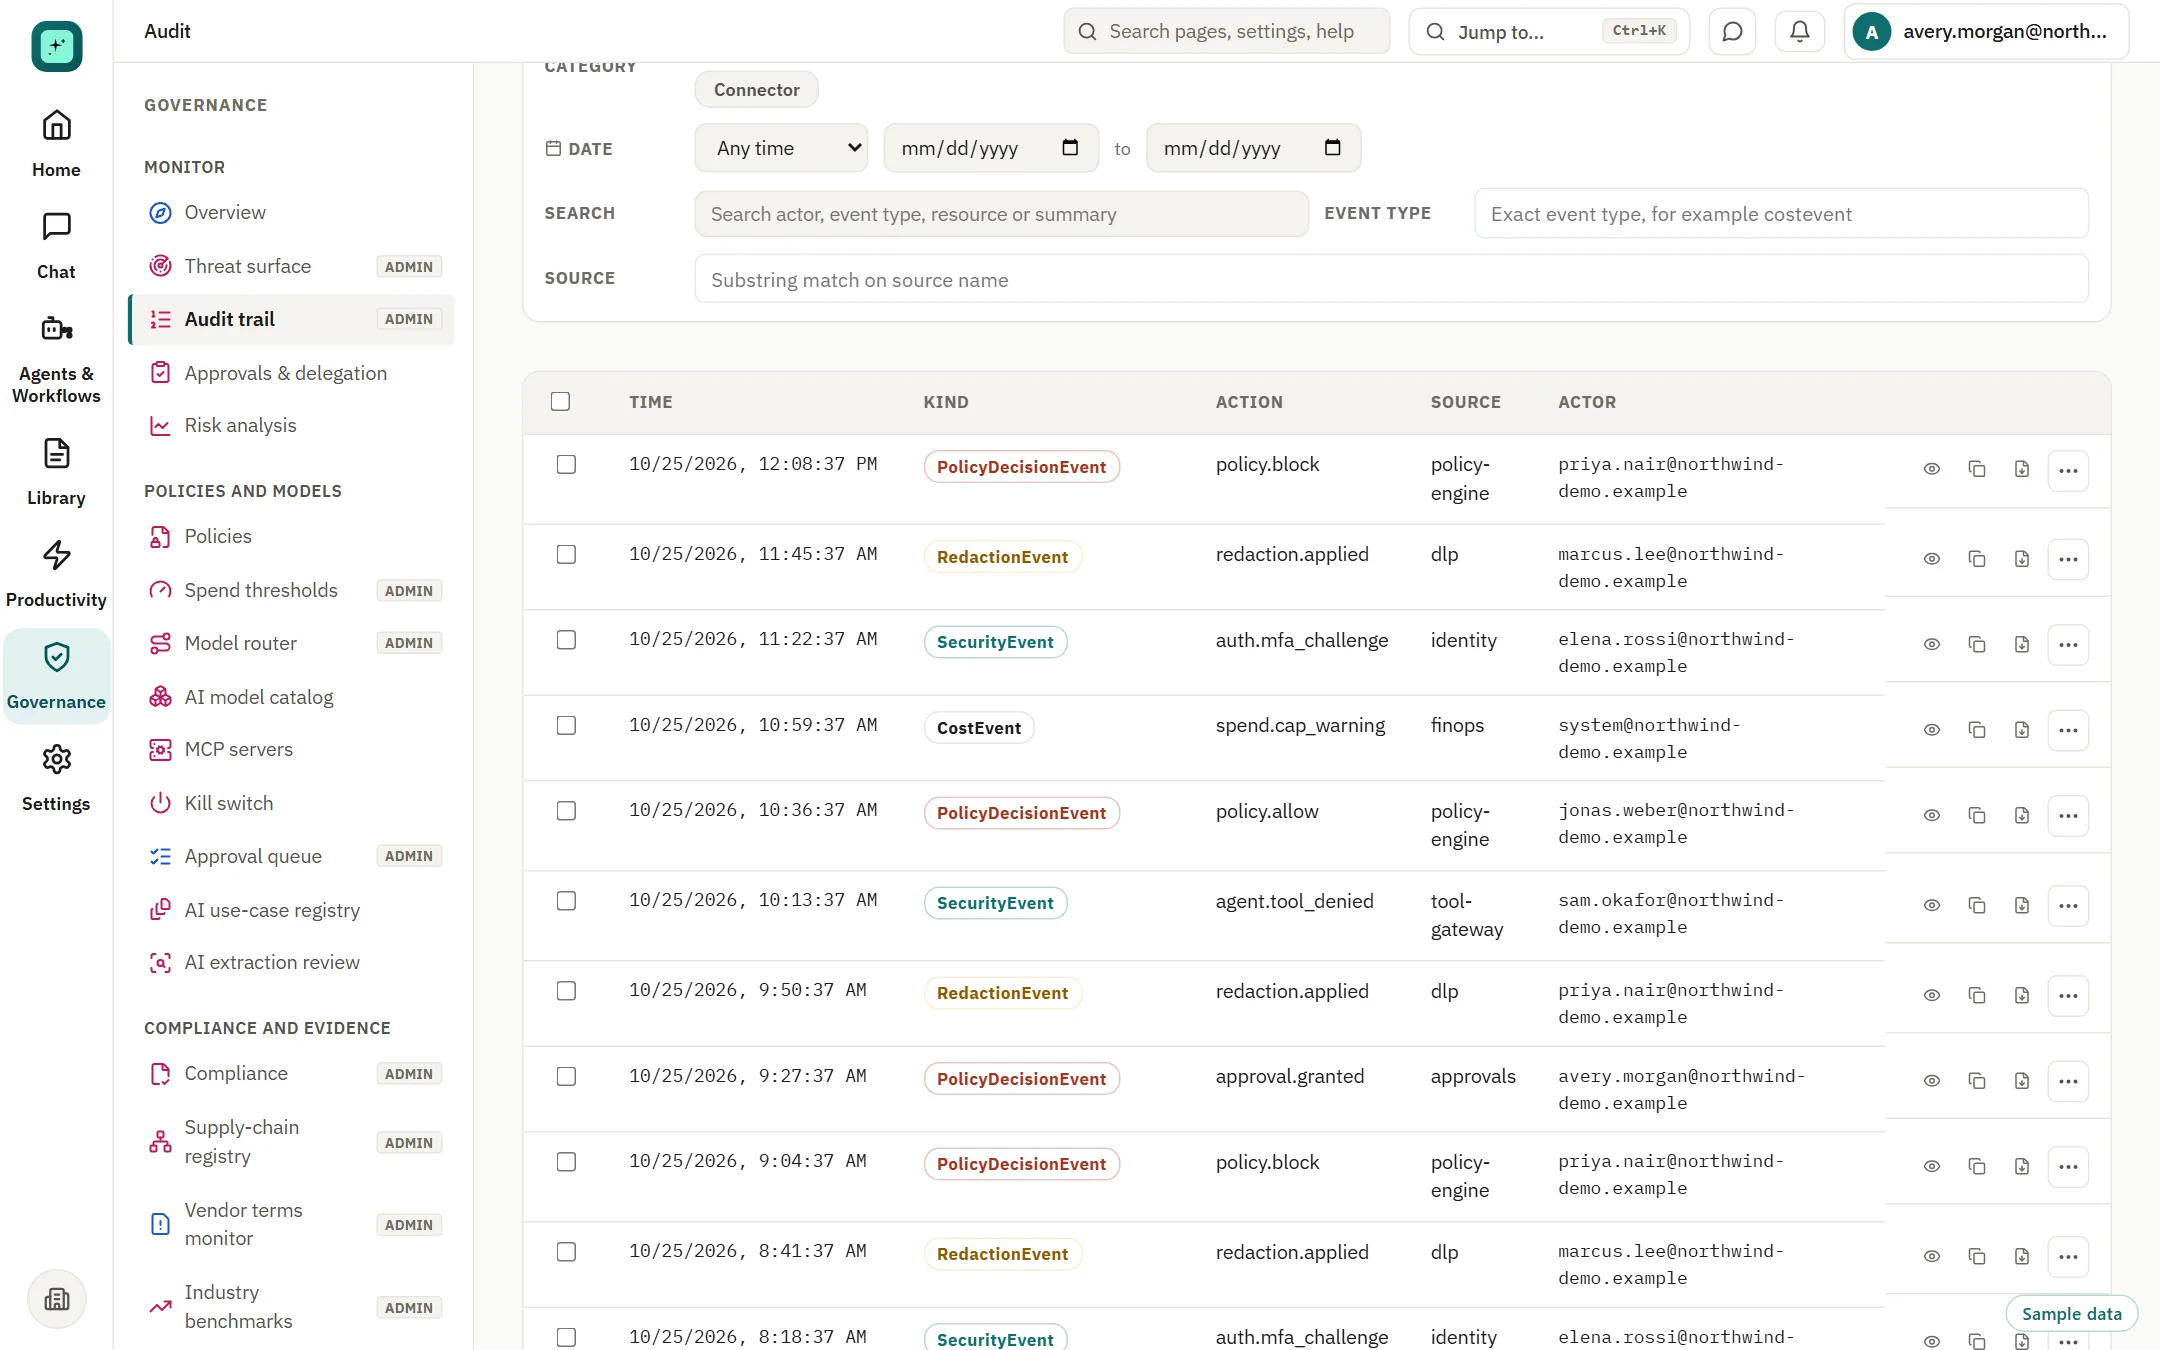2160x1350 pixels.
Task: Open Threat surface page
Action: [x=291, y=266]
